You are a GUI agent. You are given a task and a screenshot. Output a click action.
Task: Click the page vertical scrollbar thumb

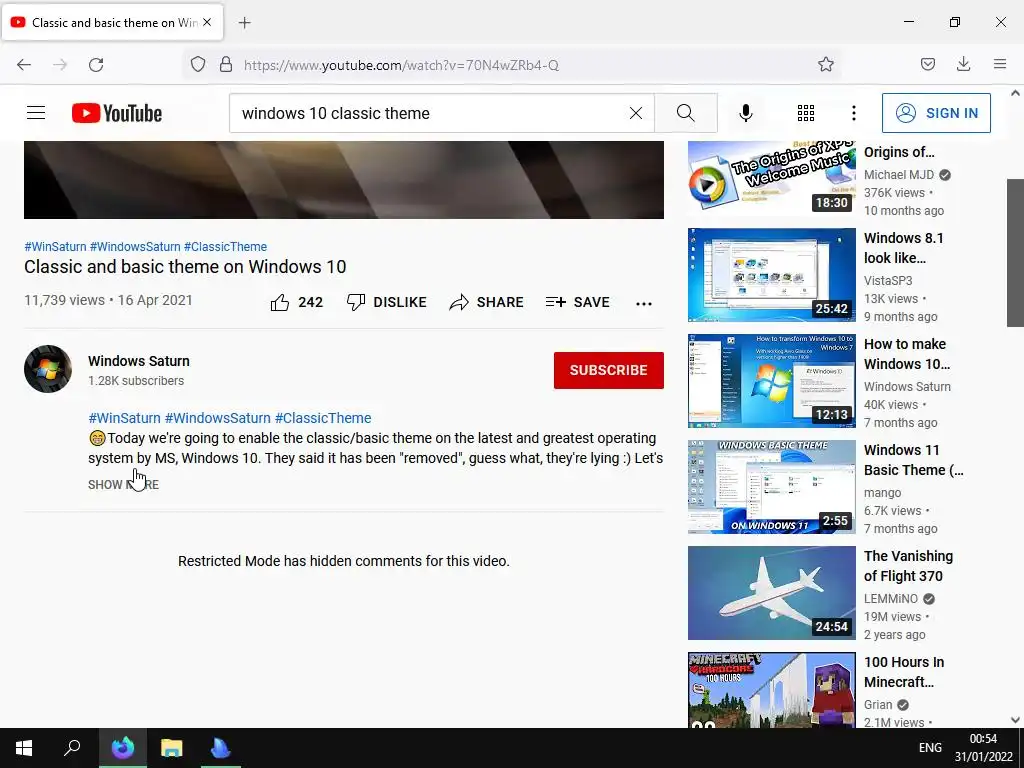[x=1015, y=252]
